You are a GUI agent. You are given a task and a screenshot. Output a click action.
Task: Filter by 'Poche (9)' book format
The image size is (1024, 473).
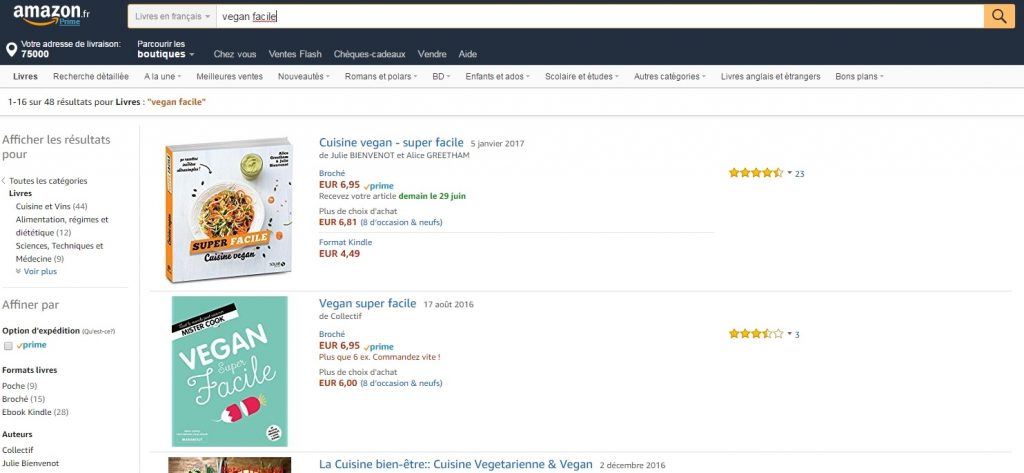click(20, 386)
